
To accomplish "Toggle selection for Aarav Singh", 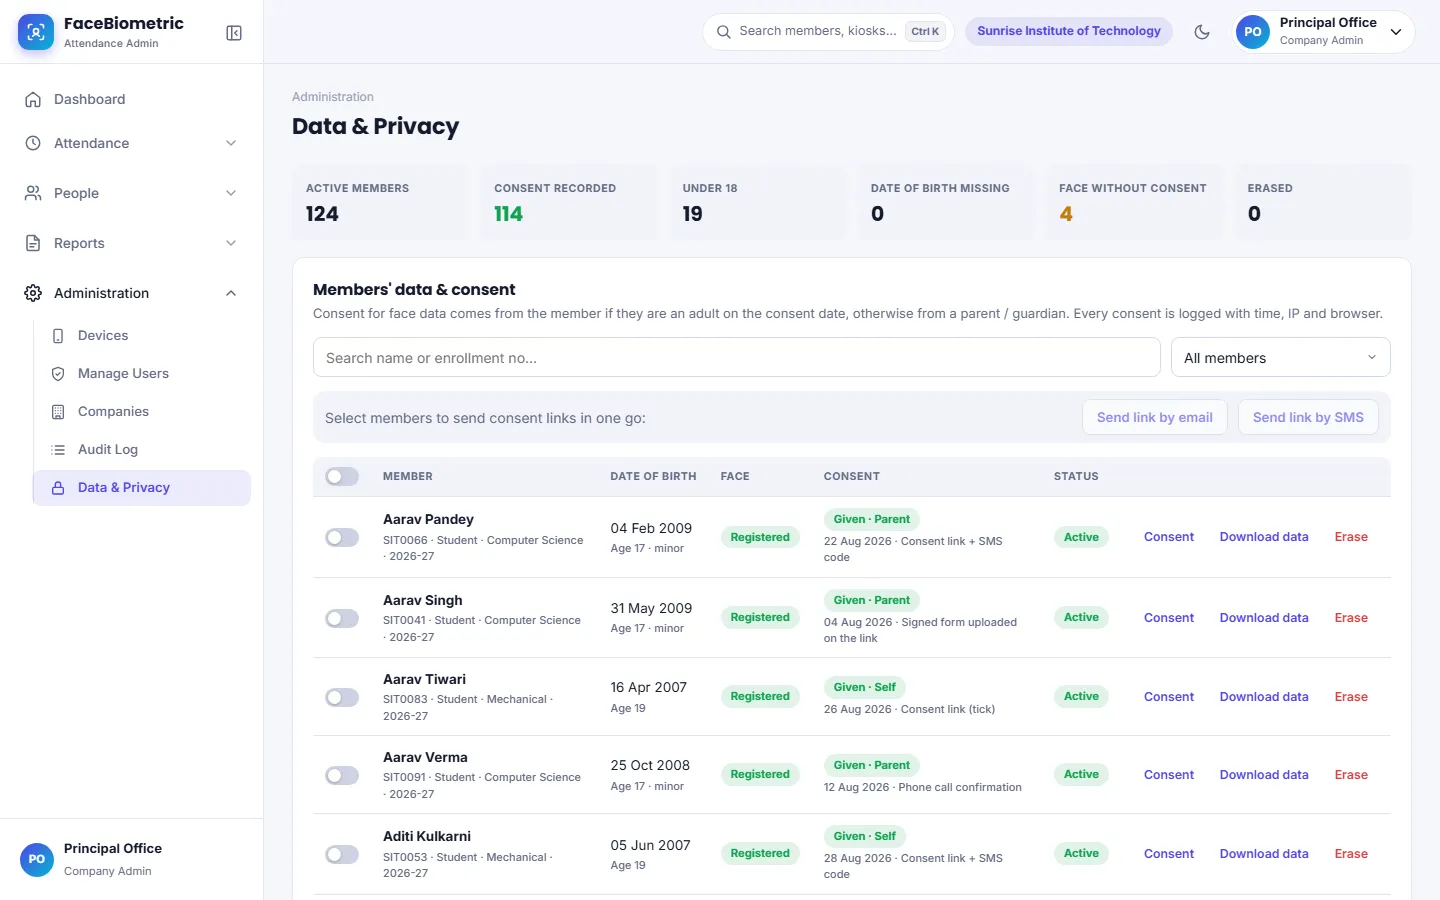I will 342,619.
